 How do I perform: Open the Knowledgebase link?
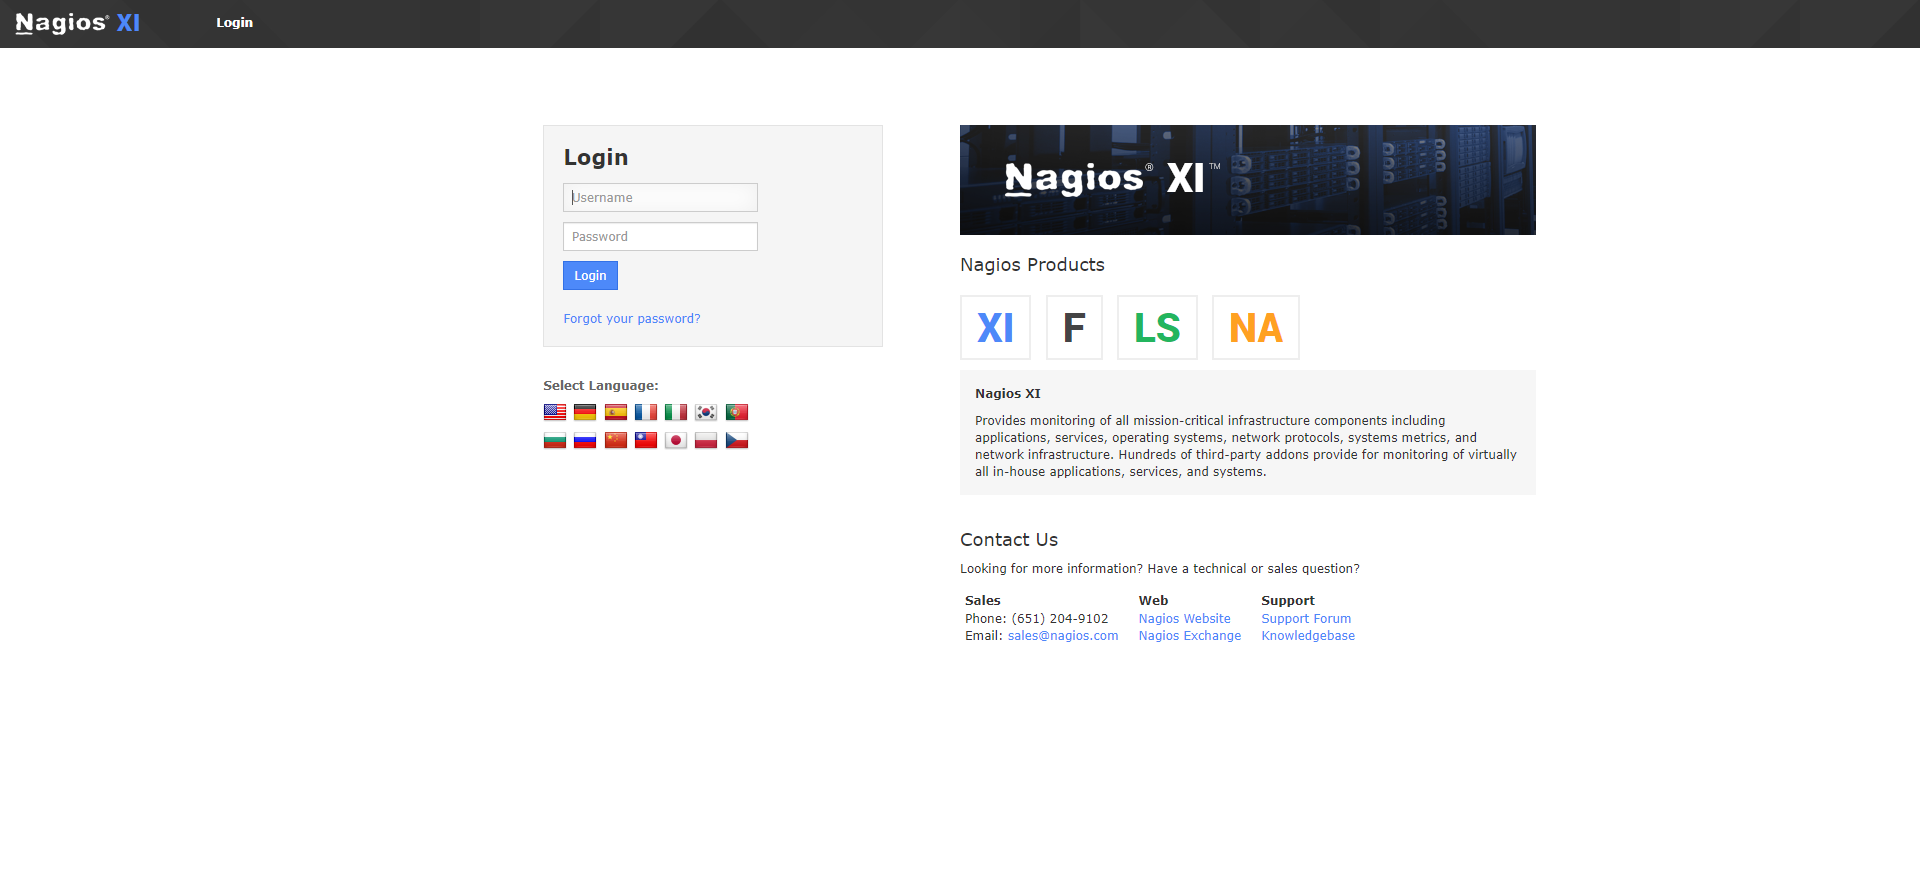point(1308,635)
